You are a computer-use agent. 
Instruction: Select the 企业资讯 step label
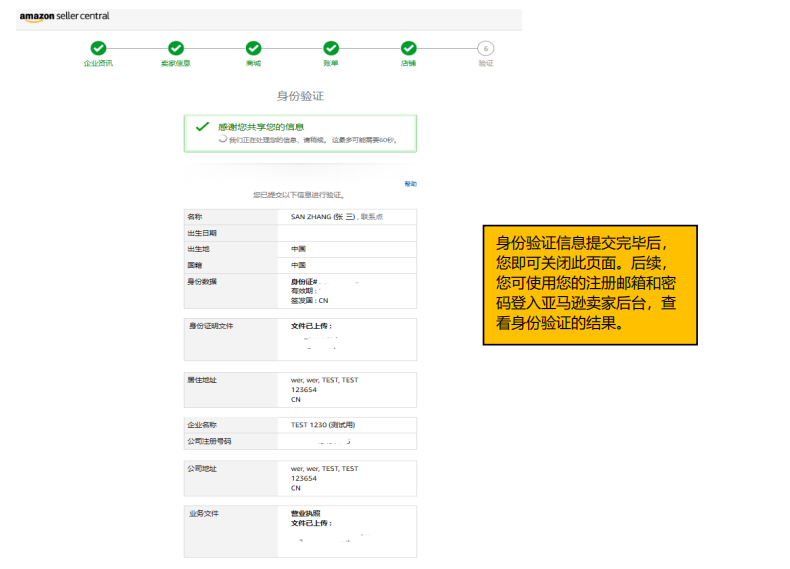(98, 64)
